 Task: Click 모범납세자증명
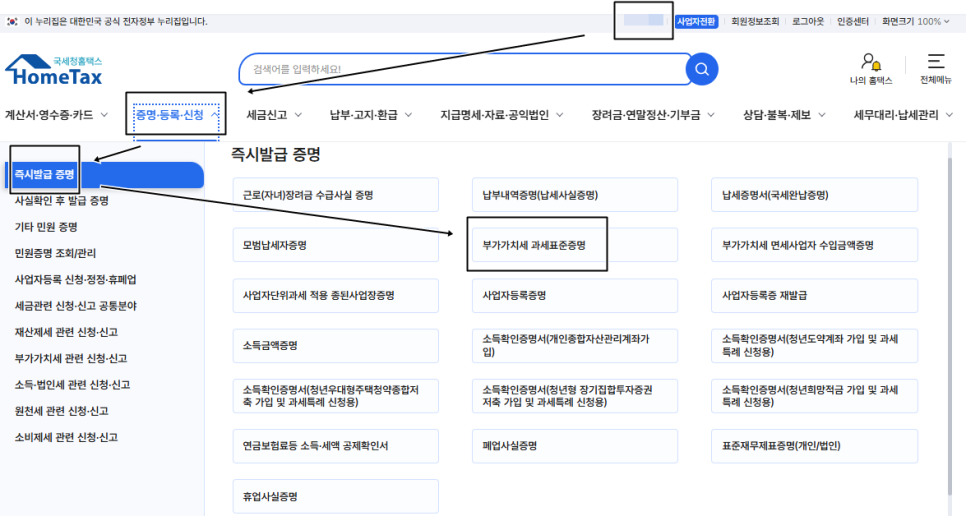pos(336,245)
